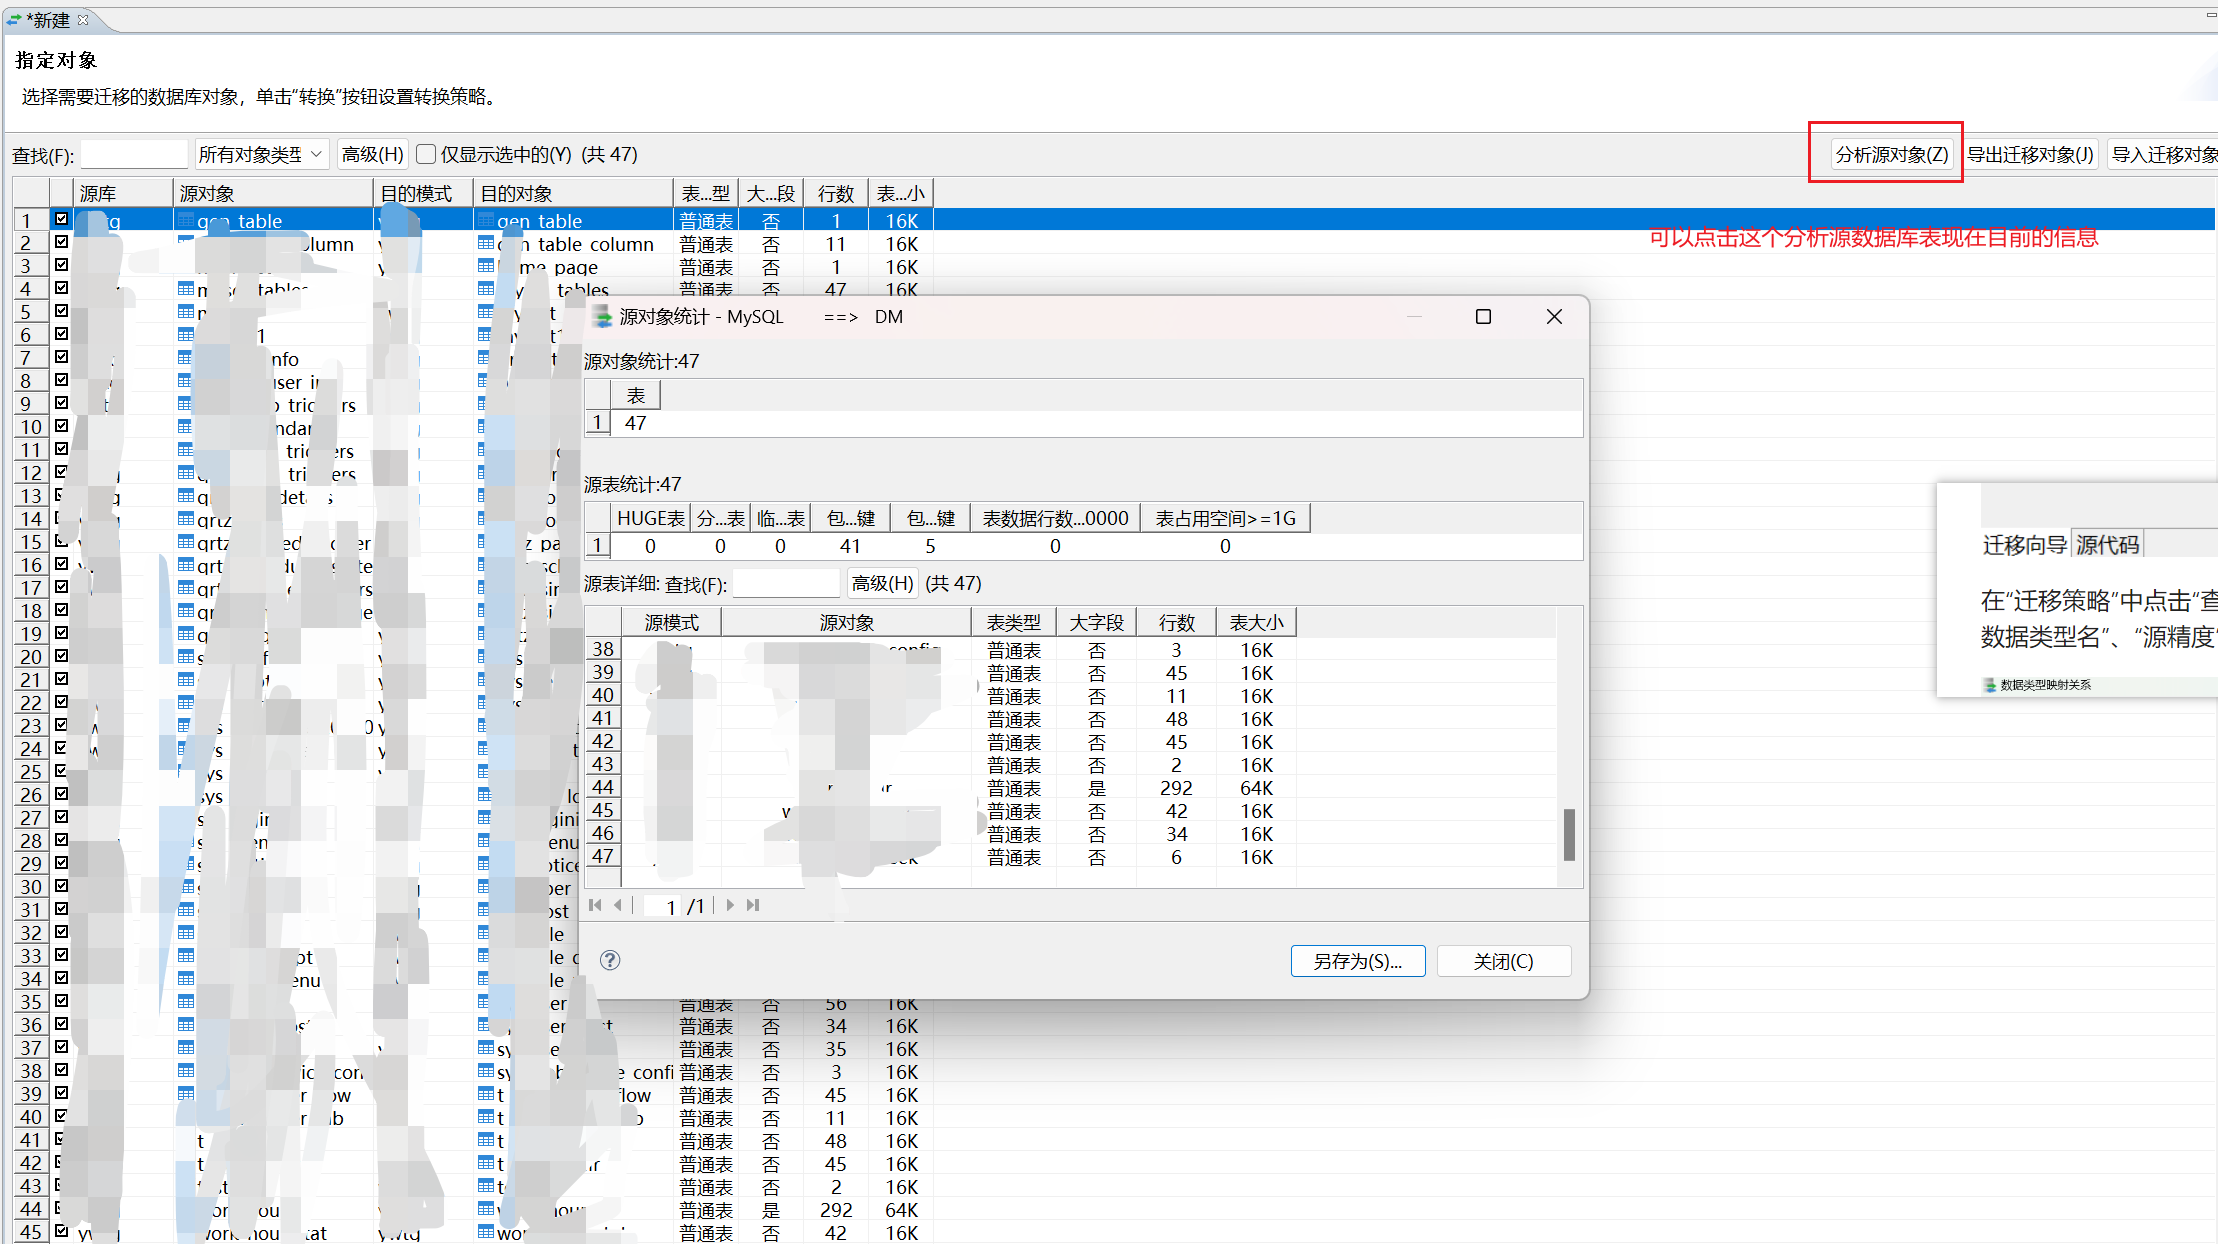The image size is (2218, 1244).
Task: Jump to last page in pagination
Action: pos(753,905)
